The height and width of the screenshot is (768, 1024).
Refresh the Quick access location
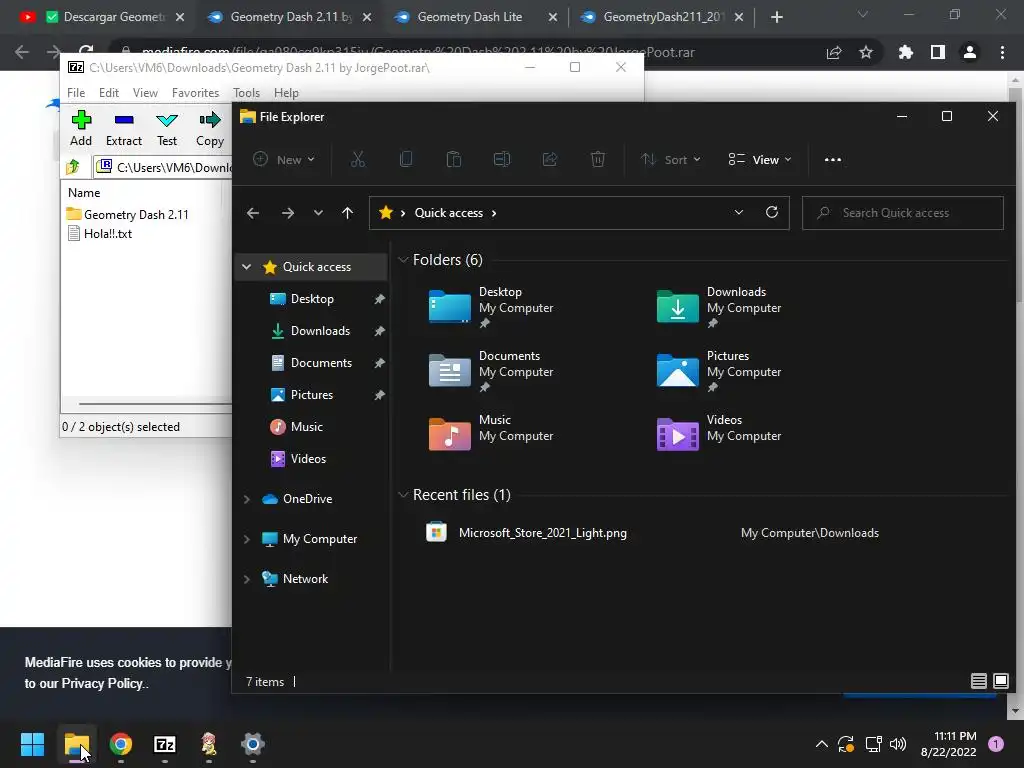[772, 212]
